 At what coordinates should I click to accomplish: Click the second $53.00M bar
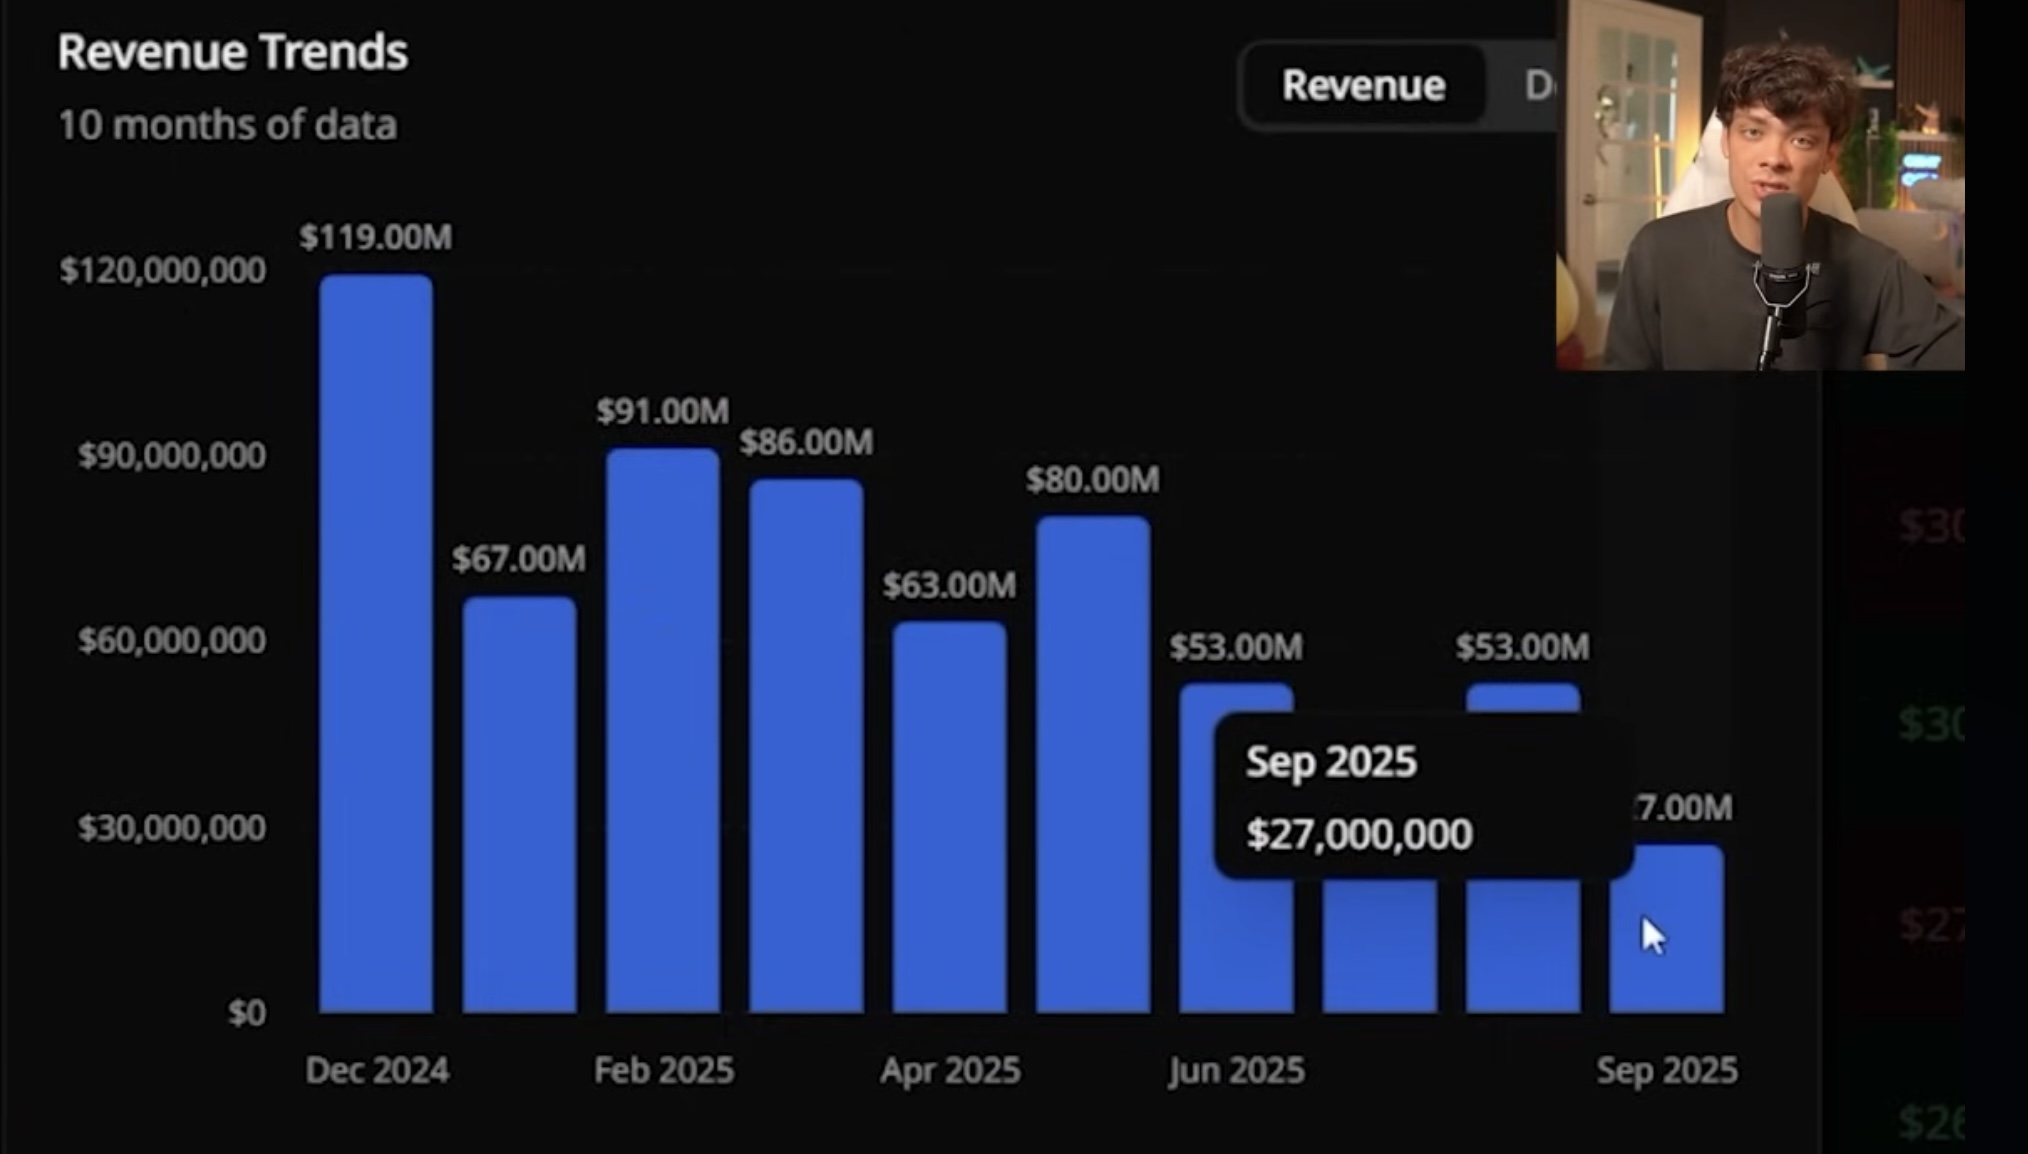tap(1523, 945)
